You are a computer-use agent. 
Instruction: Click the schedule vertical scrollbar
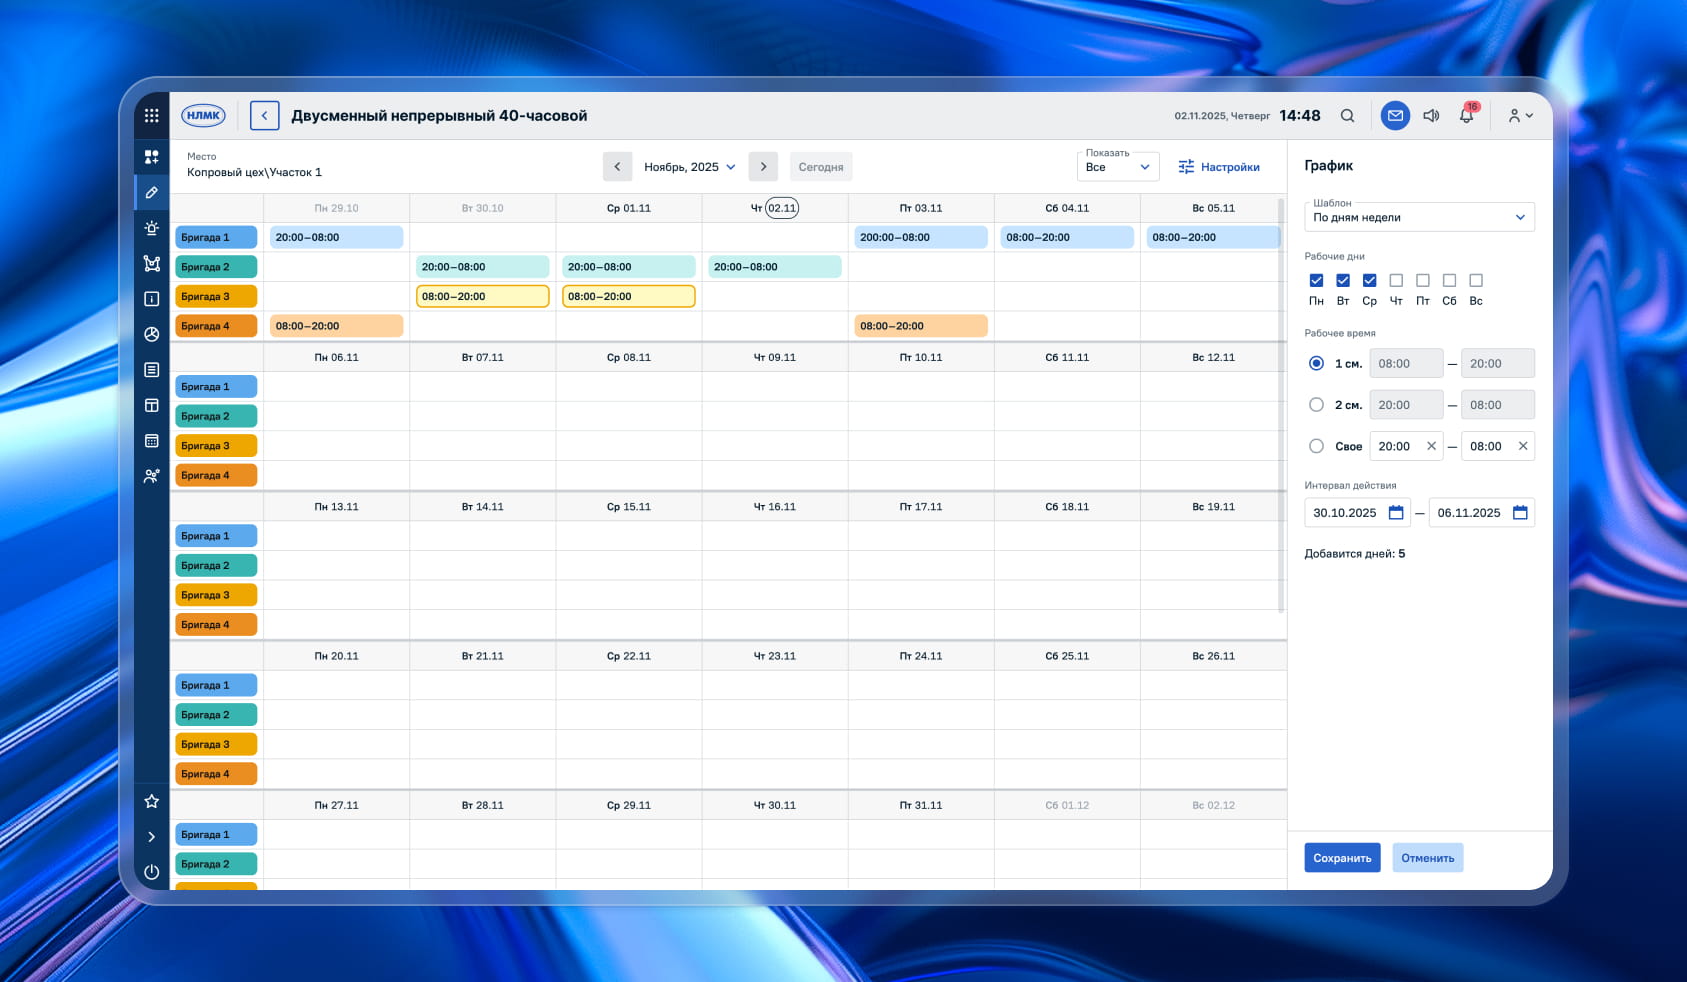click(1282, 404)
